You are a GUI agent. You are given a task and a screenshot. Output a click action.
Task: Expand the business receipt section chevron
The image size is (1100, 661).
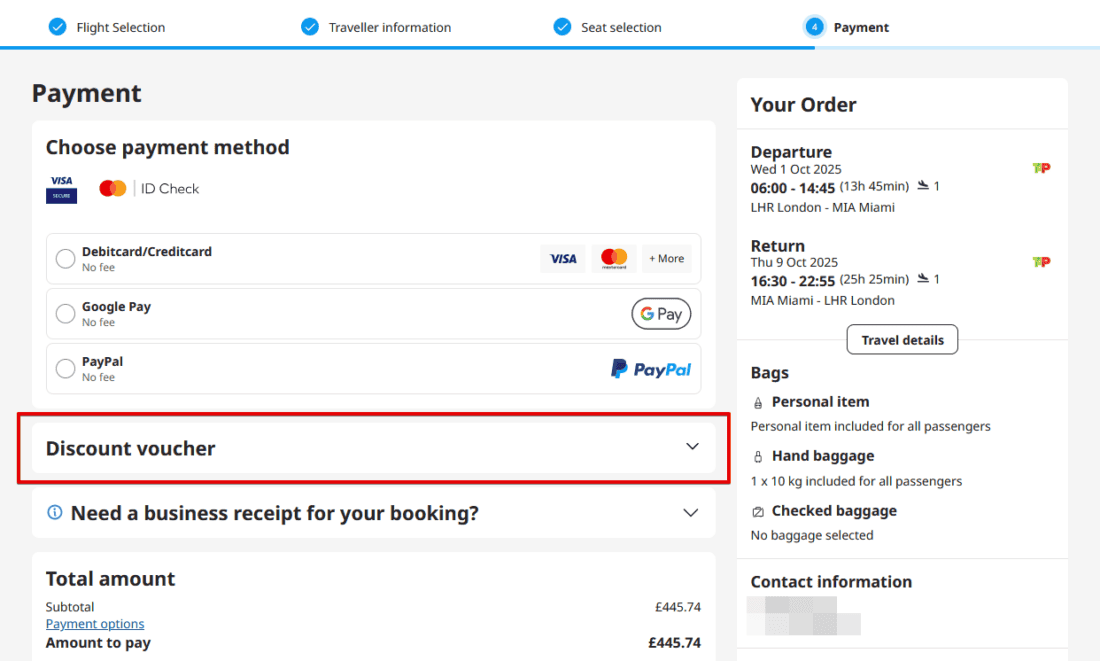tap(690, 513)
